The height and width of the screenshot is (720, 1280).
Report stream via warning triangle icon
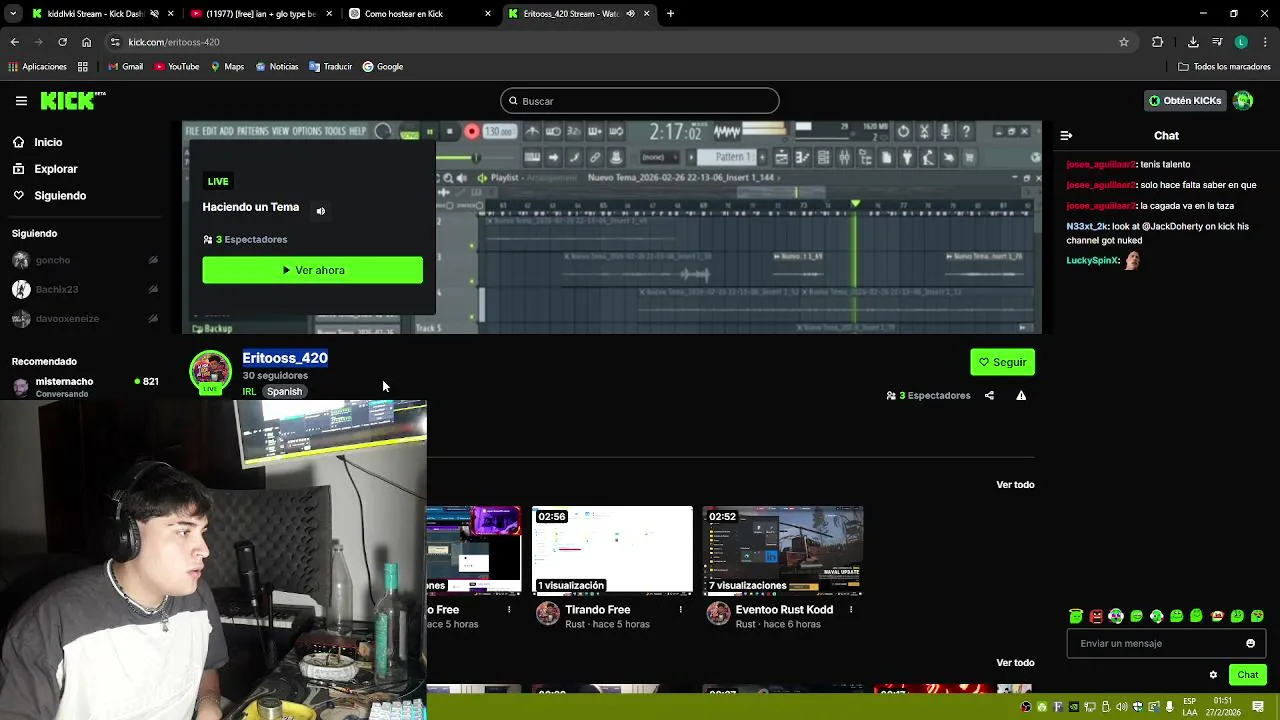pyautogui.click(x=1021, y=396)
